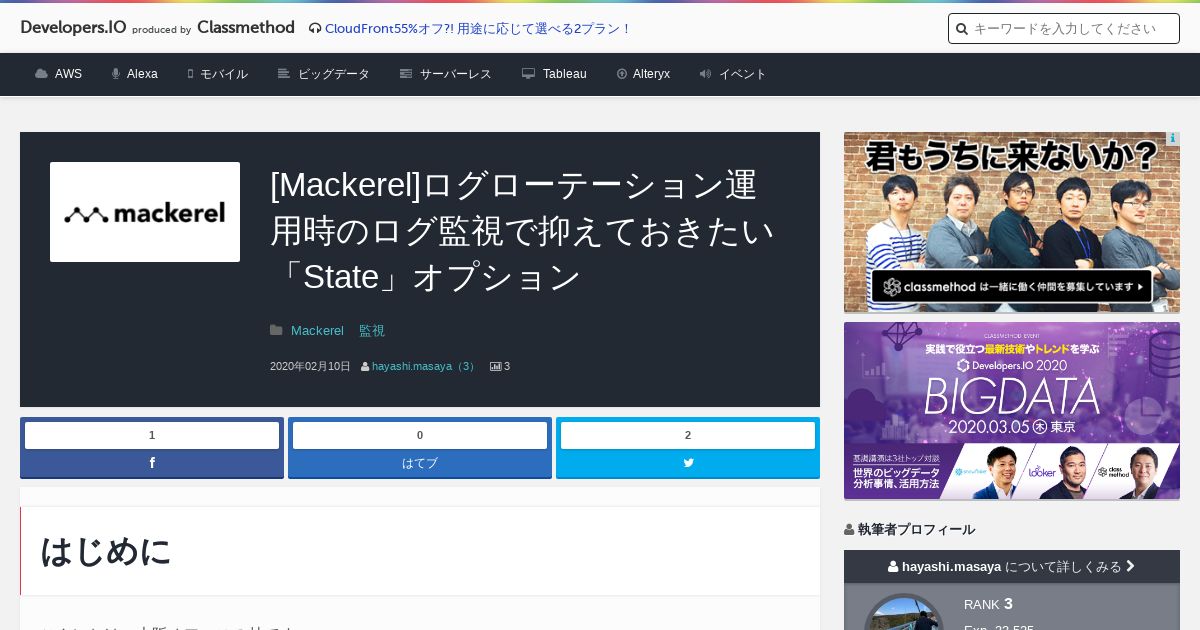The height and width of the screenshot is (630, 1200).
Task: Open hayashi.masaya について詳しくみる link
Action: (x=1012, y=566)
